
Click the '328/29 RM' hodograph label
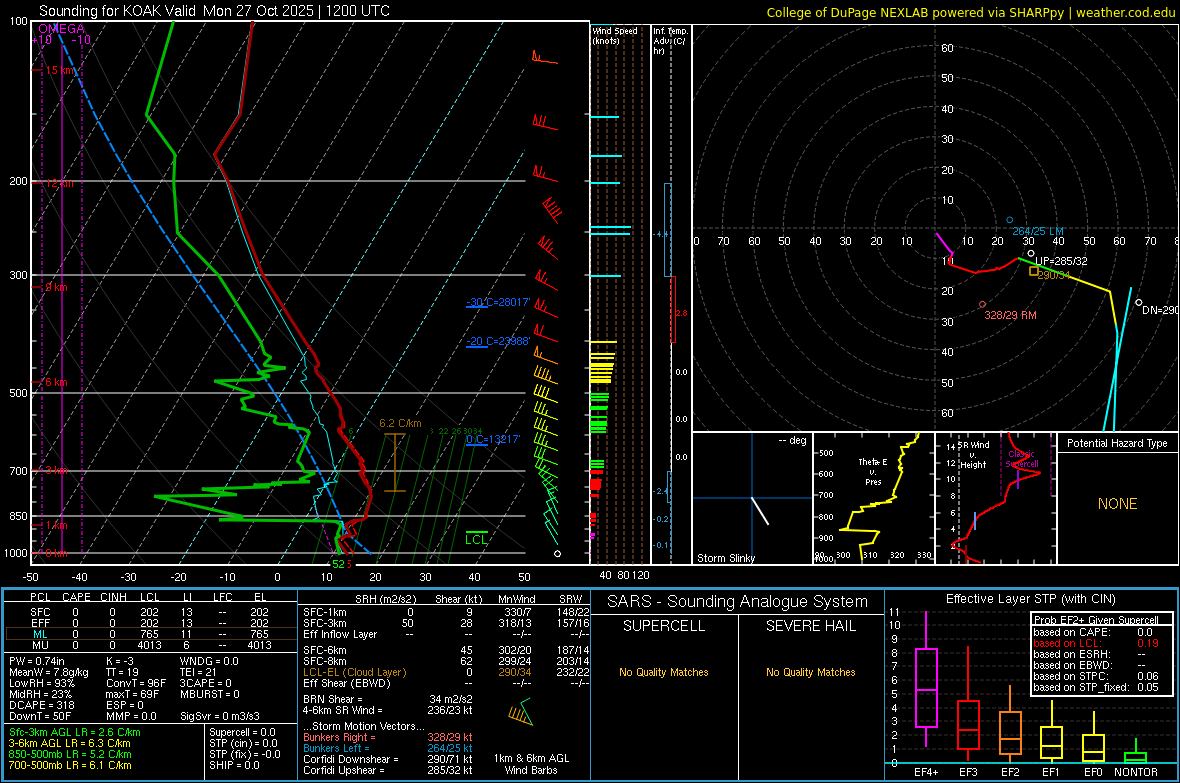pyautogui.click(x=1010, y=315)
